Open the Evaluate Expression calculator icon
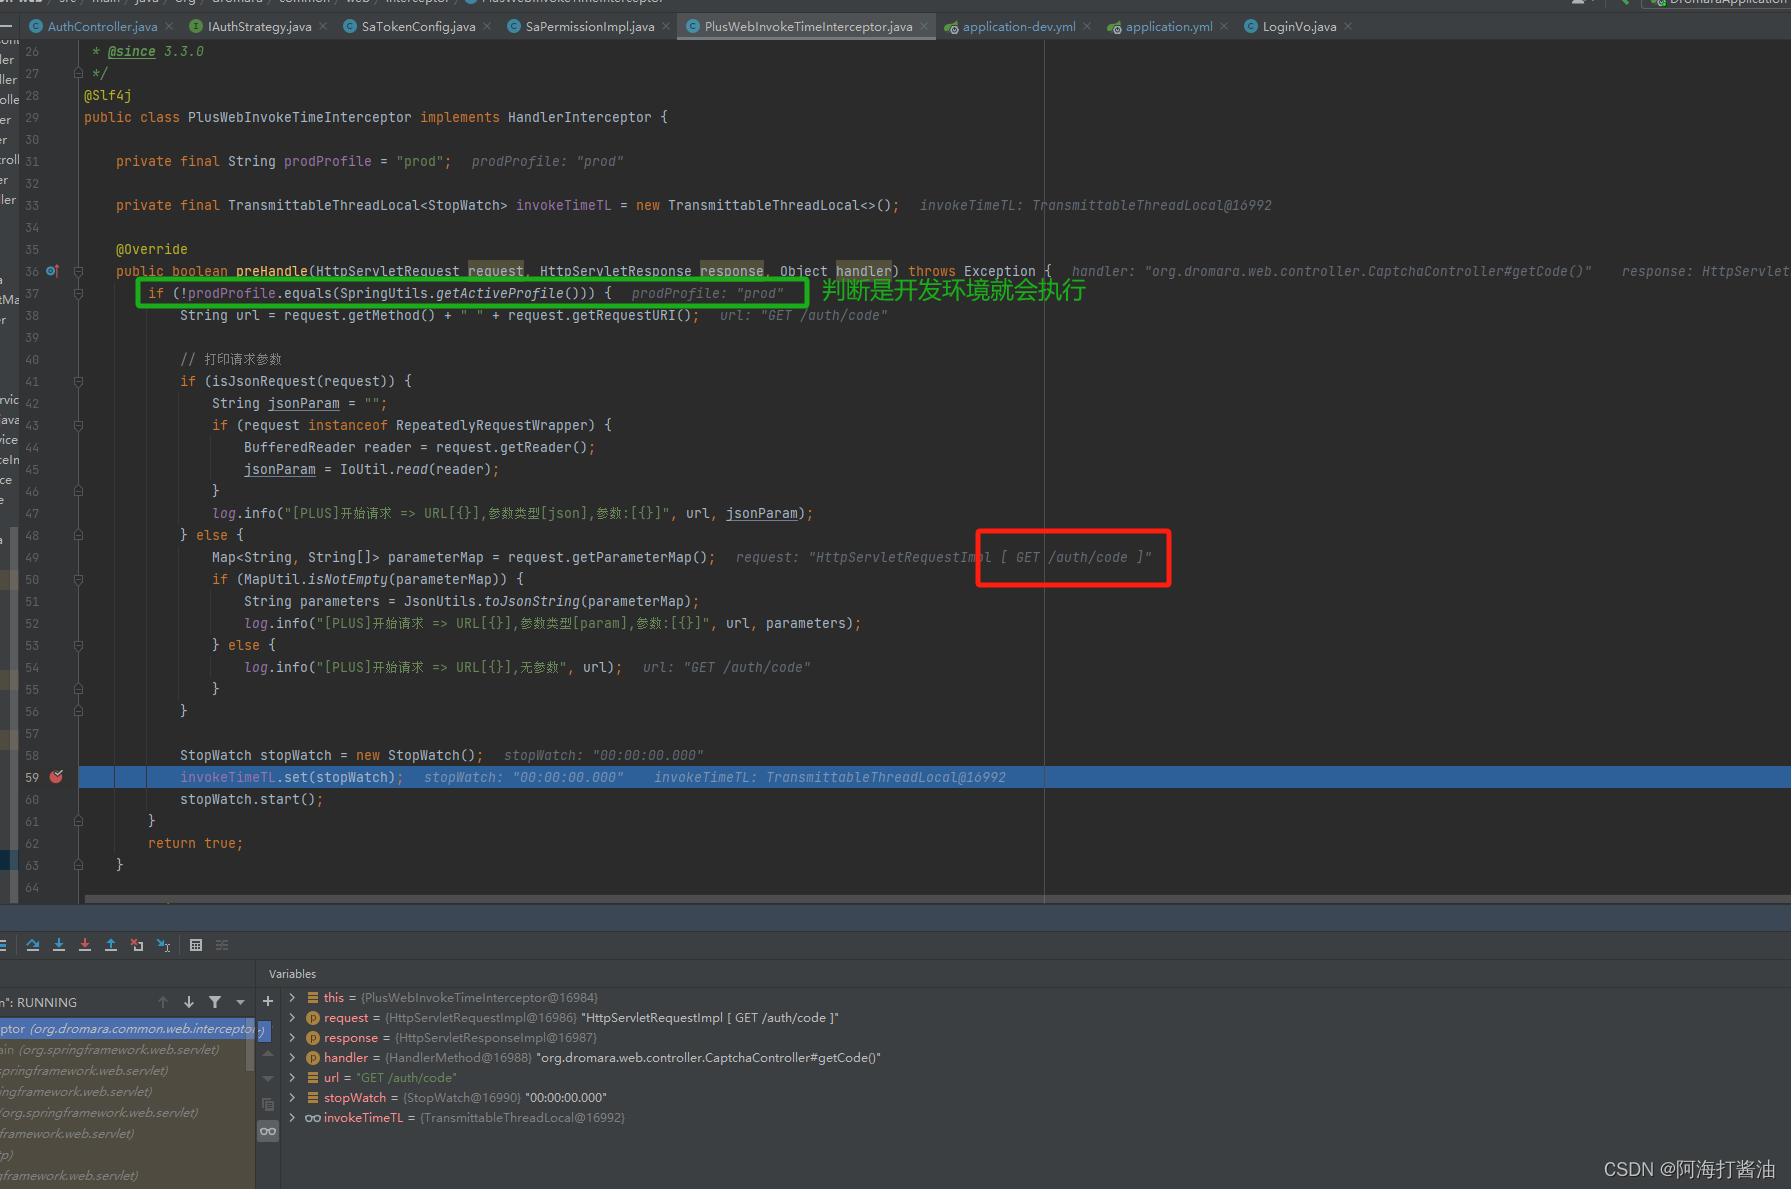The image size is (1791, 1189). point(196,945)
